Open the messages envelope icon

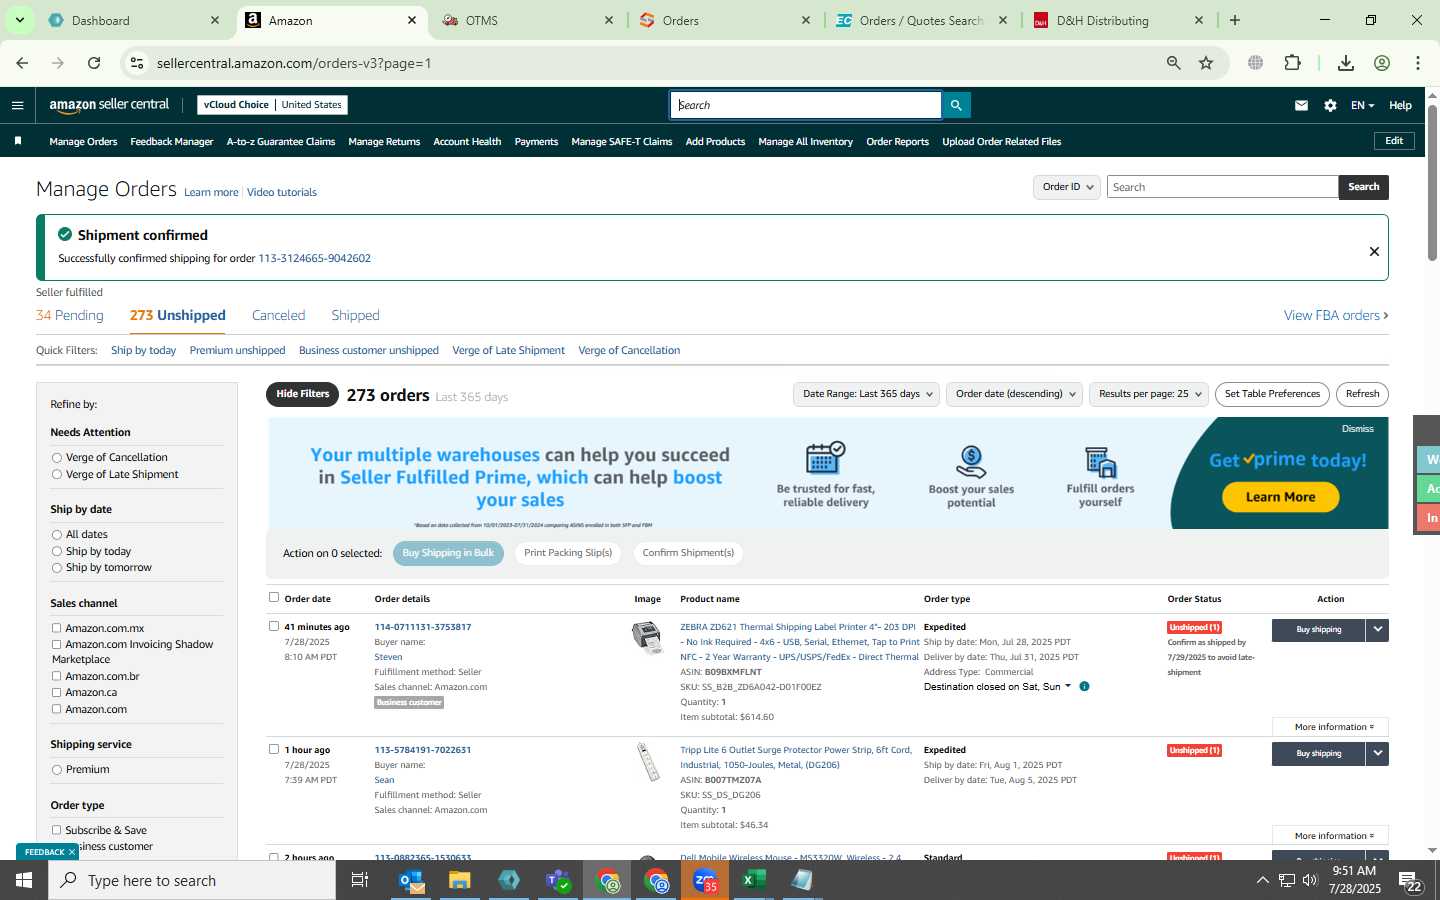(x=1301, y=105)
